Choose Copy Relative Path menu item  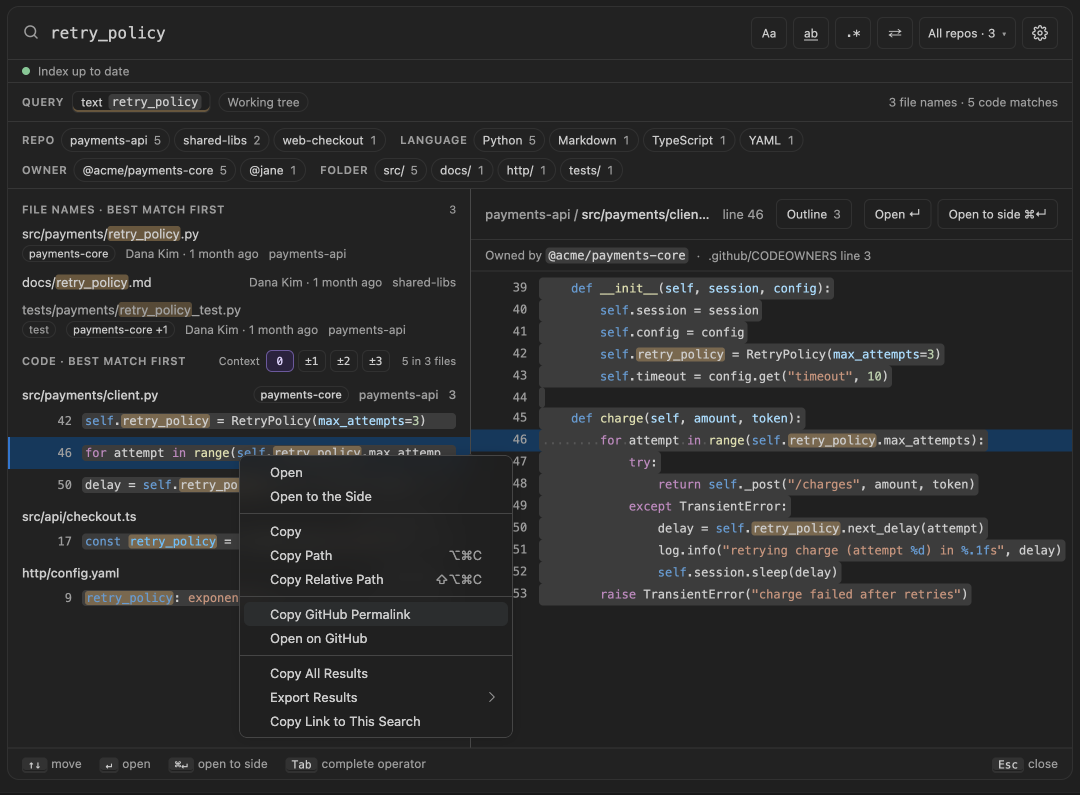(x=375, y=580)
